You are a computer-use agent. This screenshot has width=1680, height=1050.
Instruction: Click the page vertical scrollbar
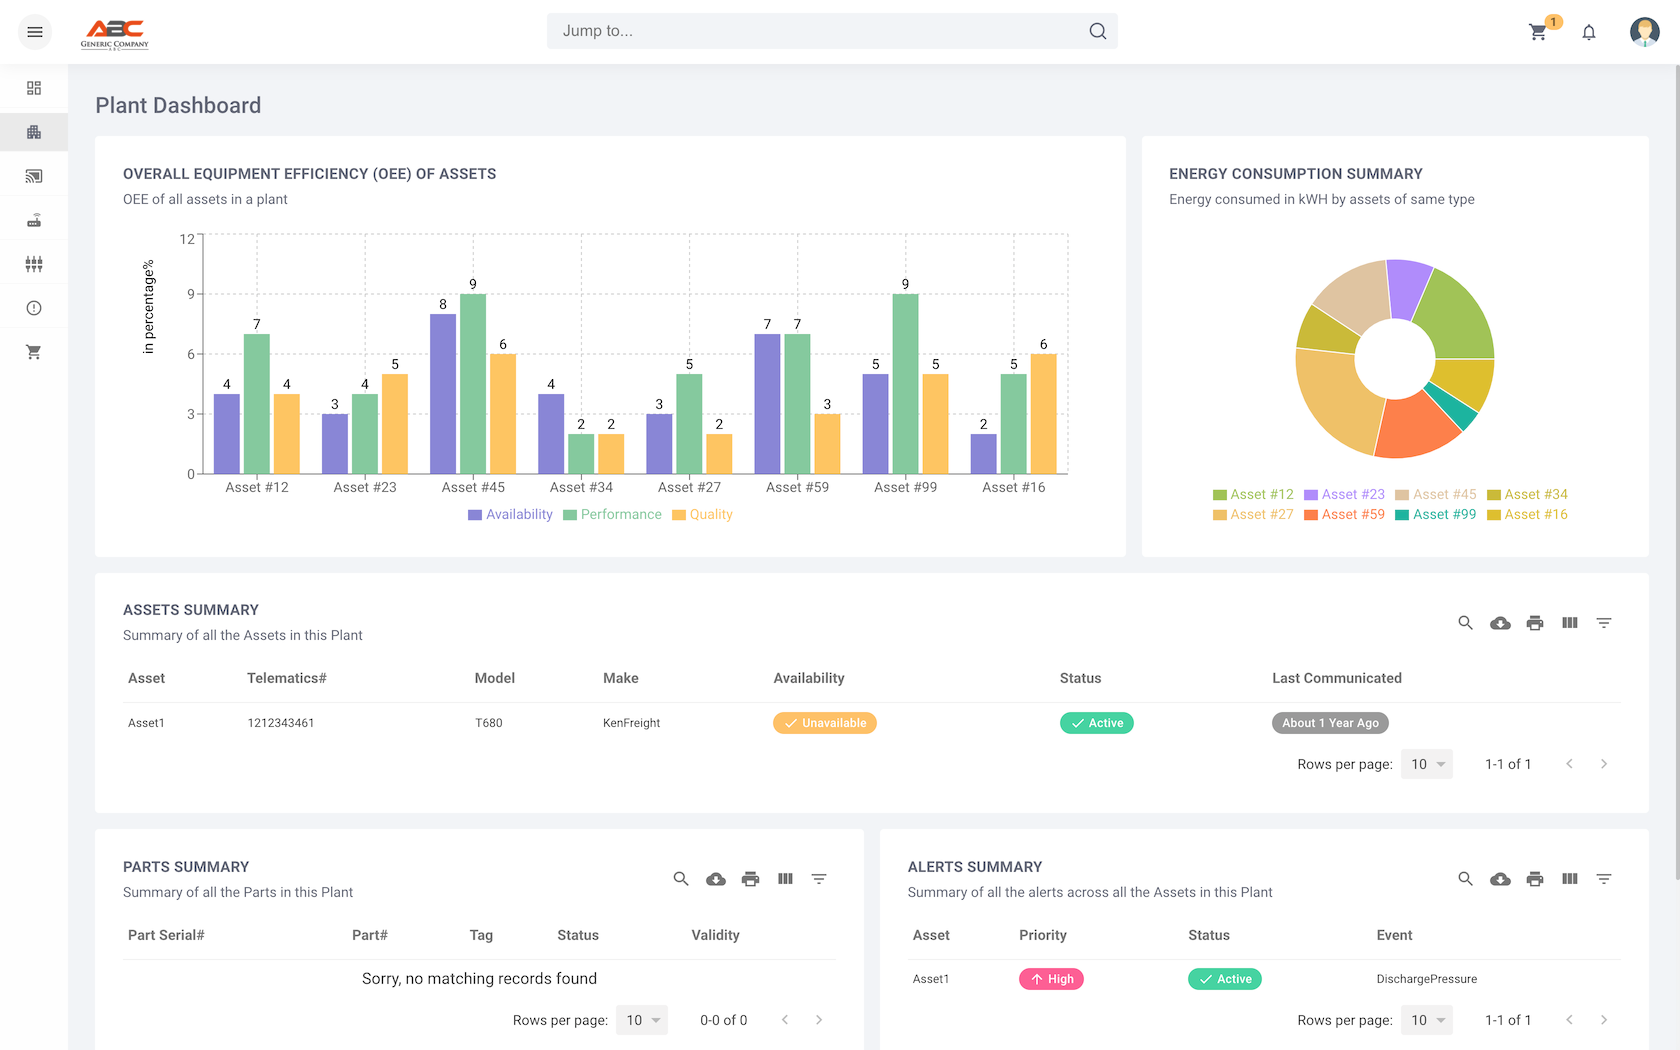(1676, 470)
